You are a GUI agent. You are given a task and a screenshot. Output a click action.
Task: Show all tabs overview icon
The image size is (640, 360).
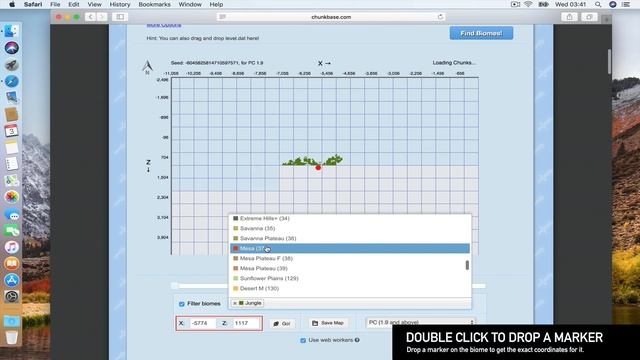tap(589, 17)
